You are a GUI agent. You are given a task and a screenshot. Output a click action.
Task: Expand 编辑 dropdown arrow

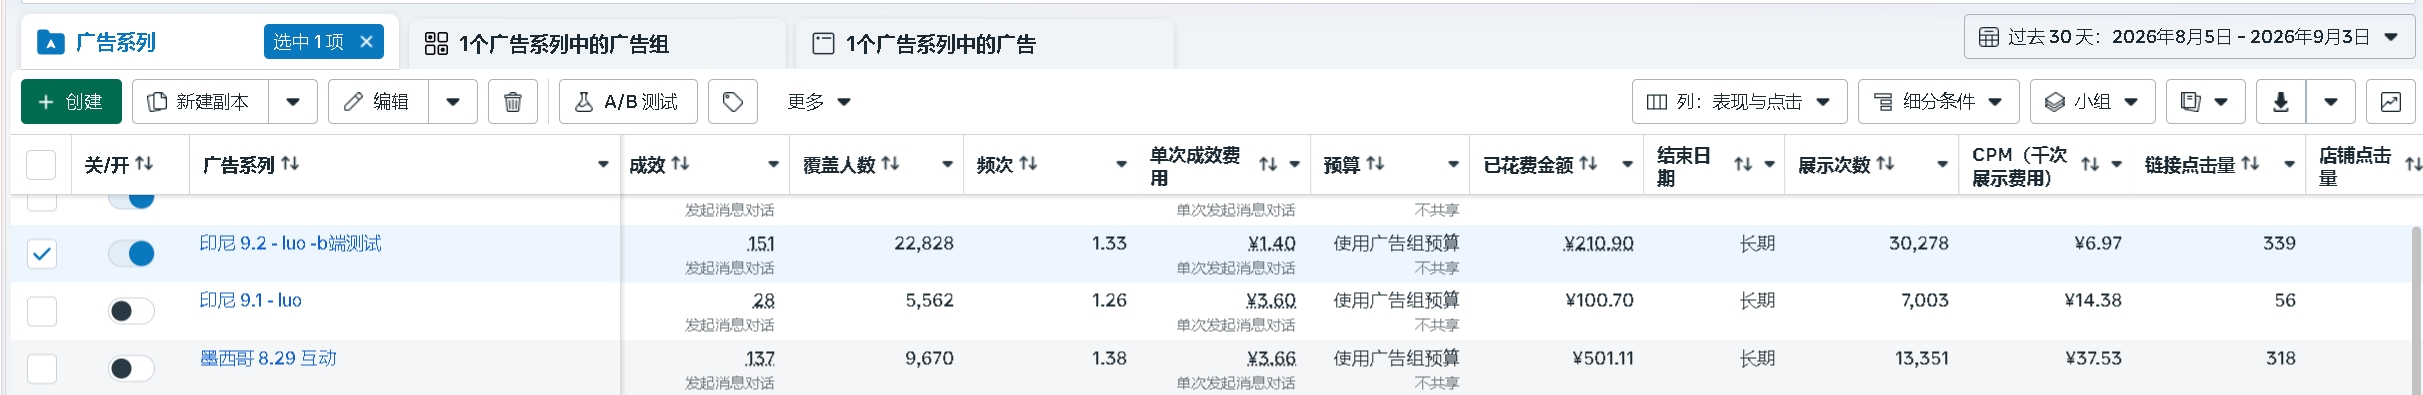tap(453, 102)
